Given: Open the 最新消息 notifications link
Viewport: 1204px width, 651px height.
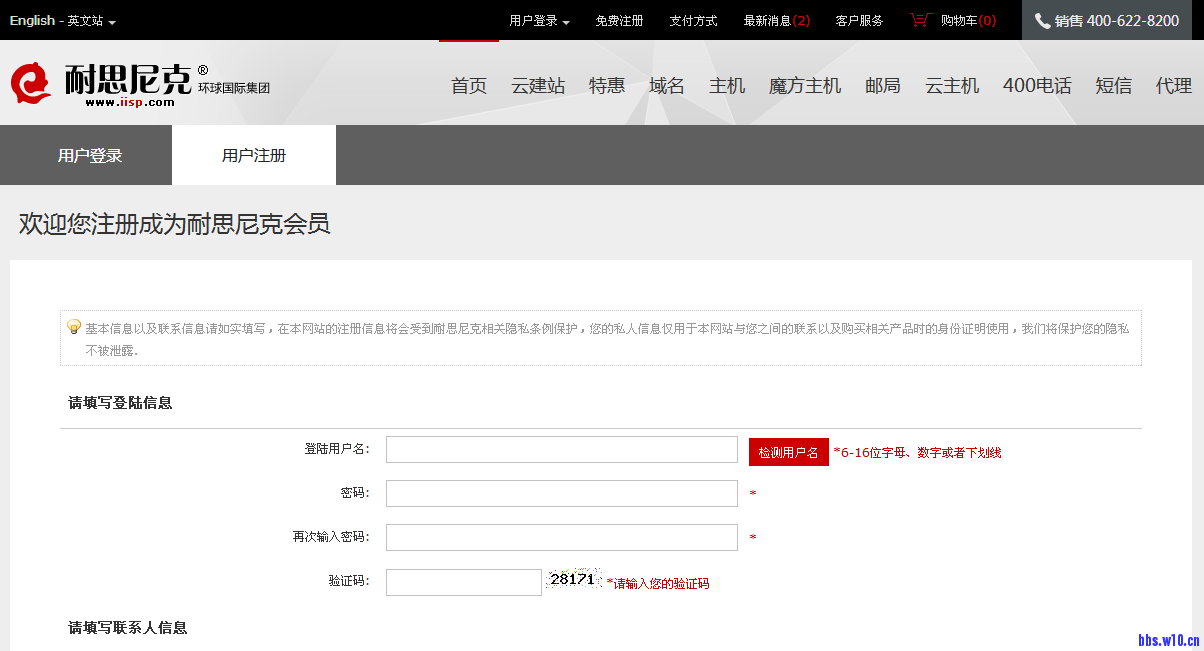Looking at the screenshot, I should tap(776, 21).
